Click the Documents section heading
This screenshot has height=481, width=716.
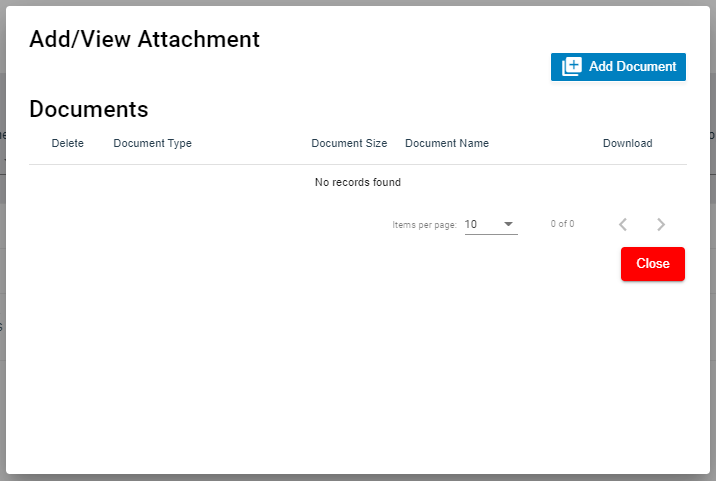tap(89, 109)
